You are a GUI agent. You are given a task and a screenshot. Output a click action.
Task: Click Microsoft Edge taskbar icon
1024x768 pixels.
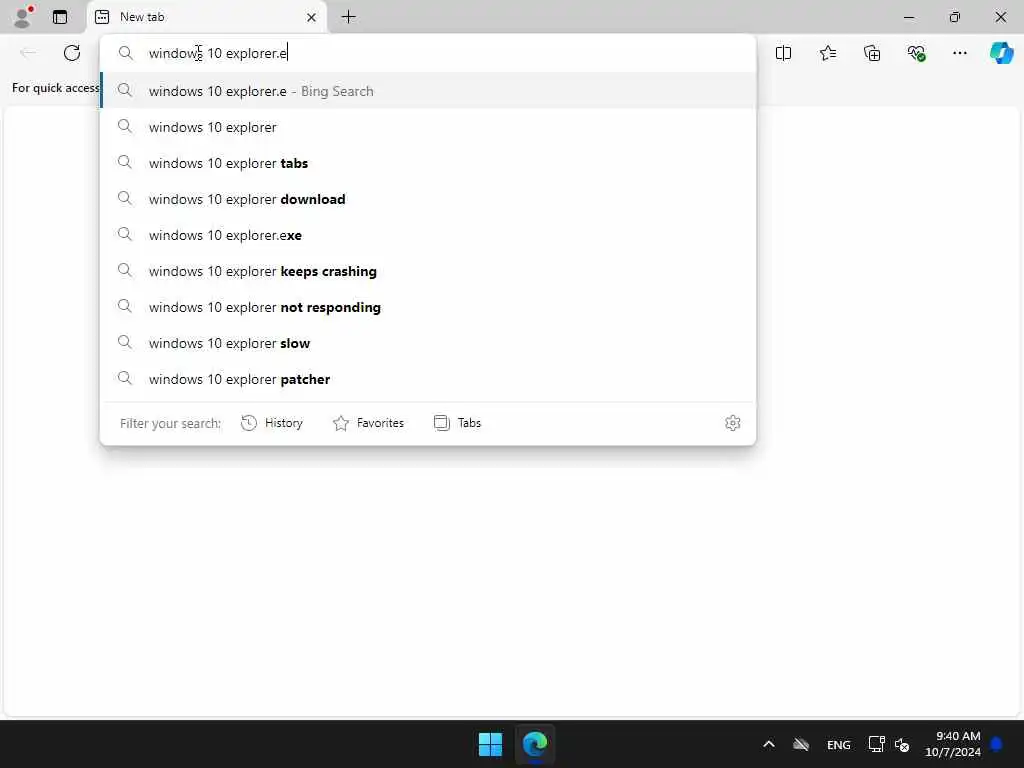click(535, 744)
